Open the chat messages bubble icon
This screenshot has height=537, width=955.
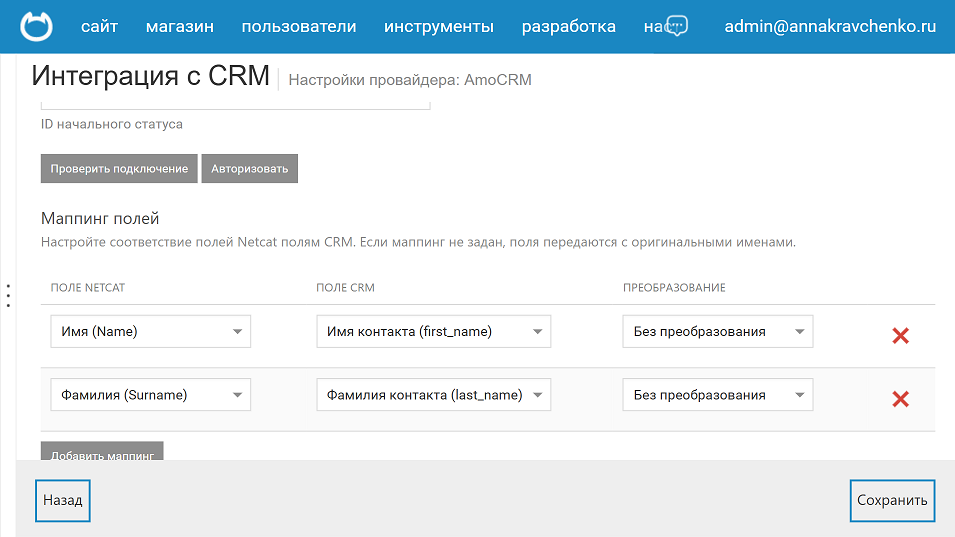point(677,26)
